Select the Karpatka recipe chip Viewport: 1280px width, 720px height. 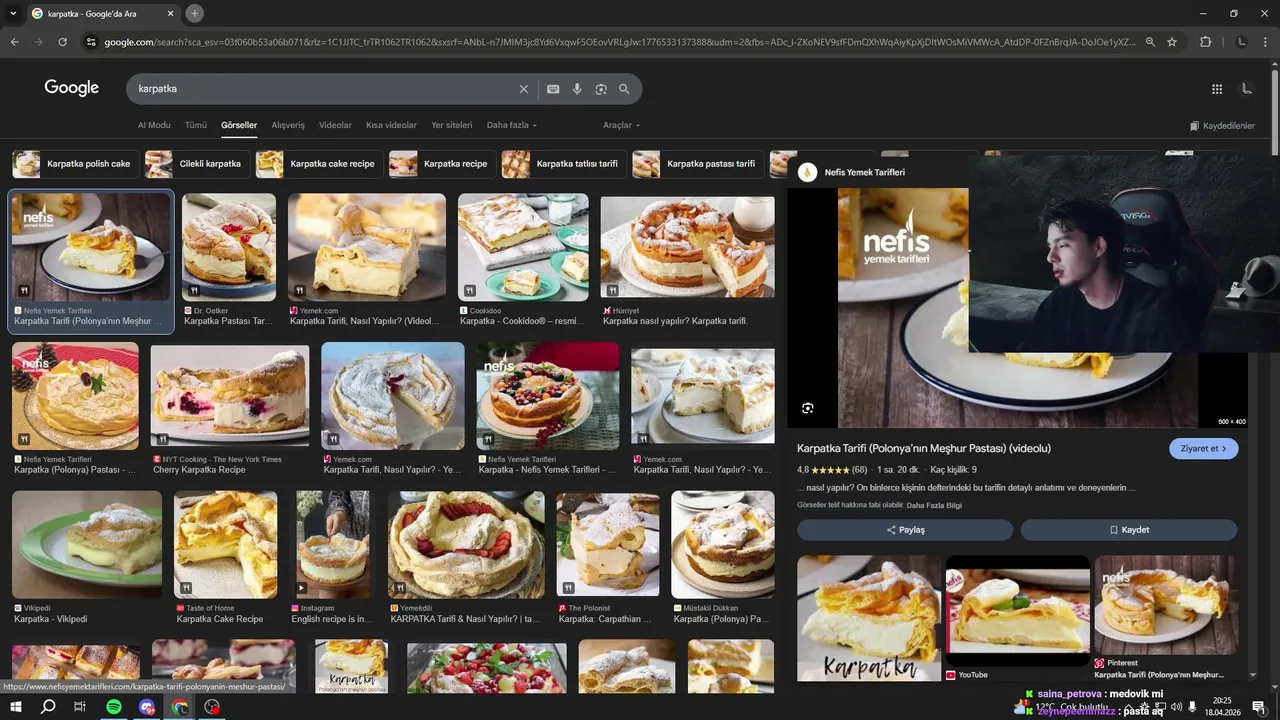442,164
